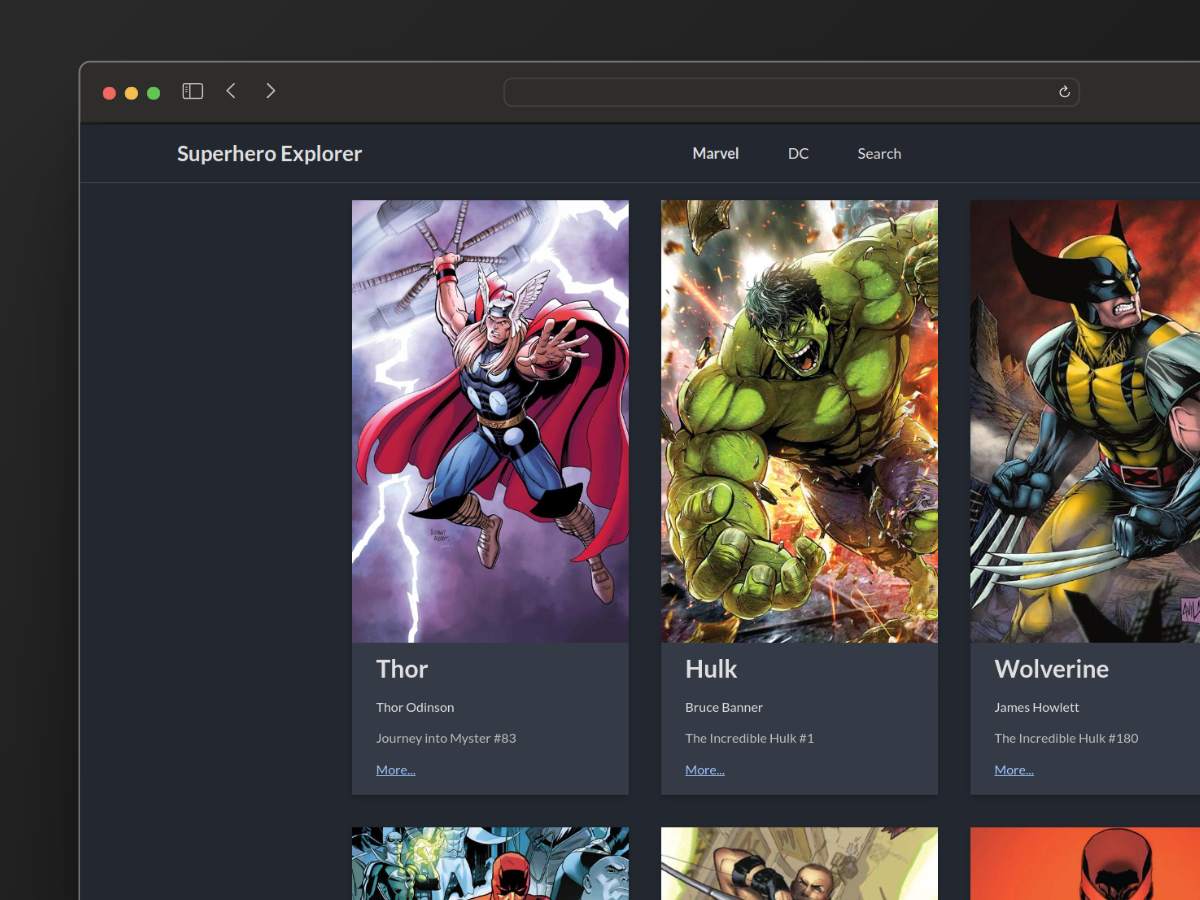Go back with the browser arrow
Screen dimensions: 1200x900
[x=231, y=91]
